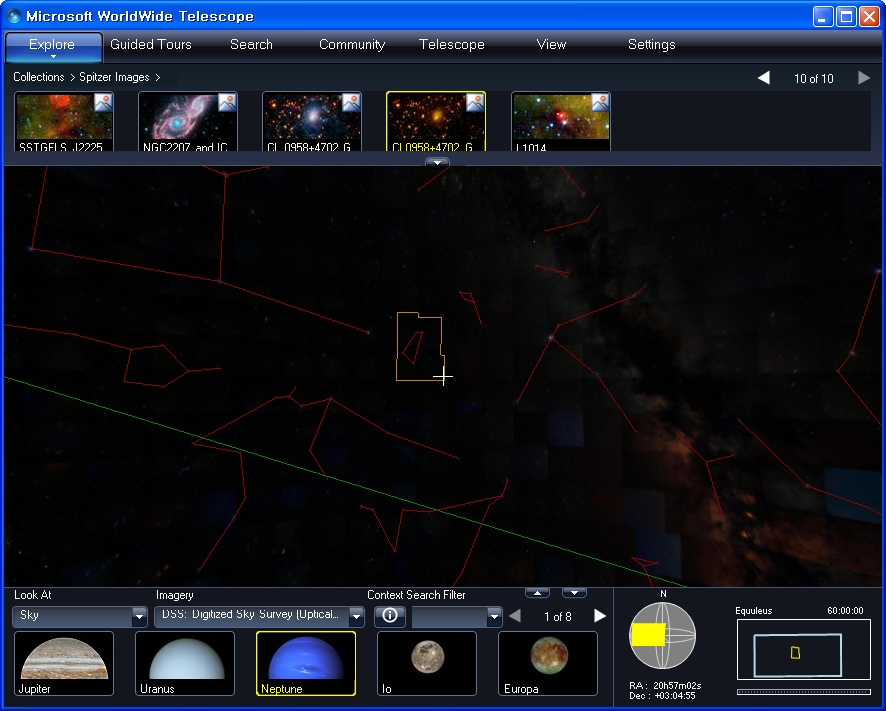Click the Spitzer Images breadcrumb
Viewport: 886px width, 711px height.
pos(114,77)
